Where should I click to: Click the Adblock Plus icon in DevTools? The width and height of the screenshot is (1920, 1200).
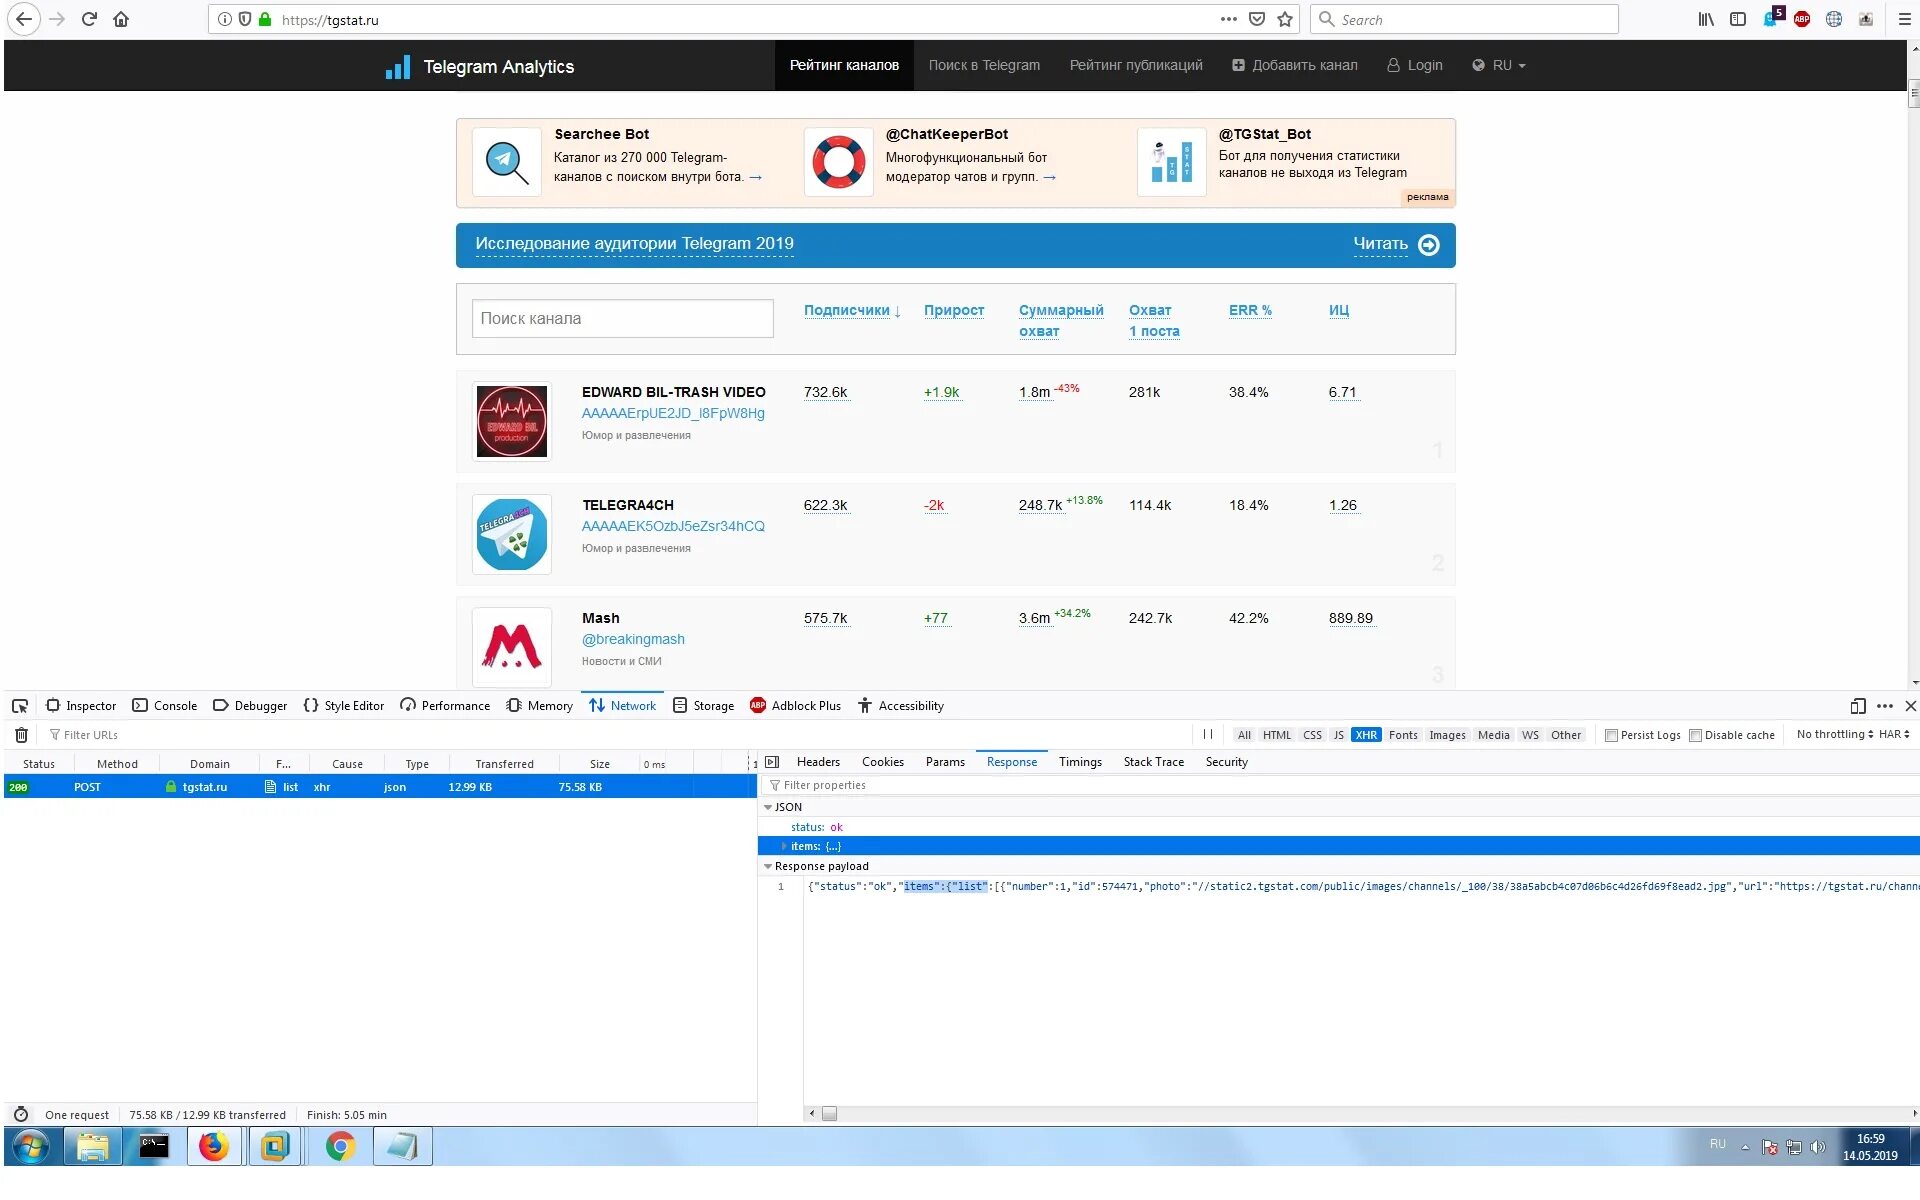[x=757, y=705]
